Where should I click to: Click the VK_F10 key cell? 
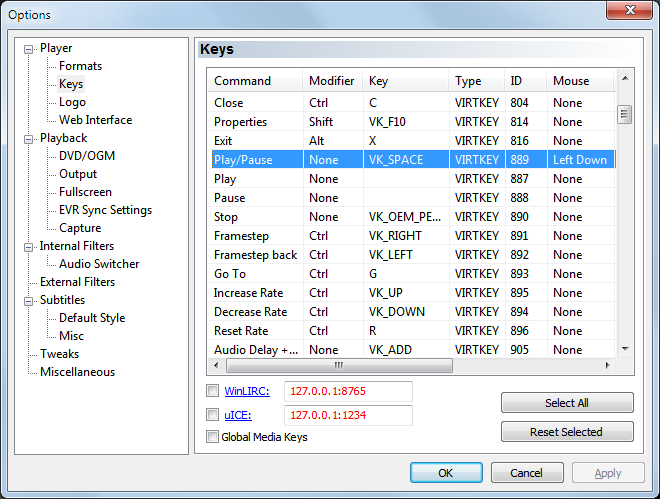[x=406, y=122]
